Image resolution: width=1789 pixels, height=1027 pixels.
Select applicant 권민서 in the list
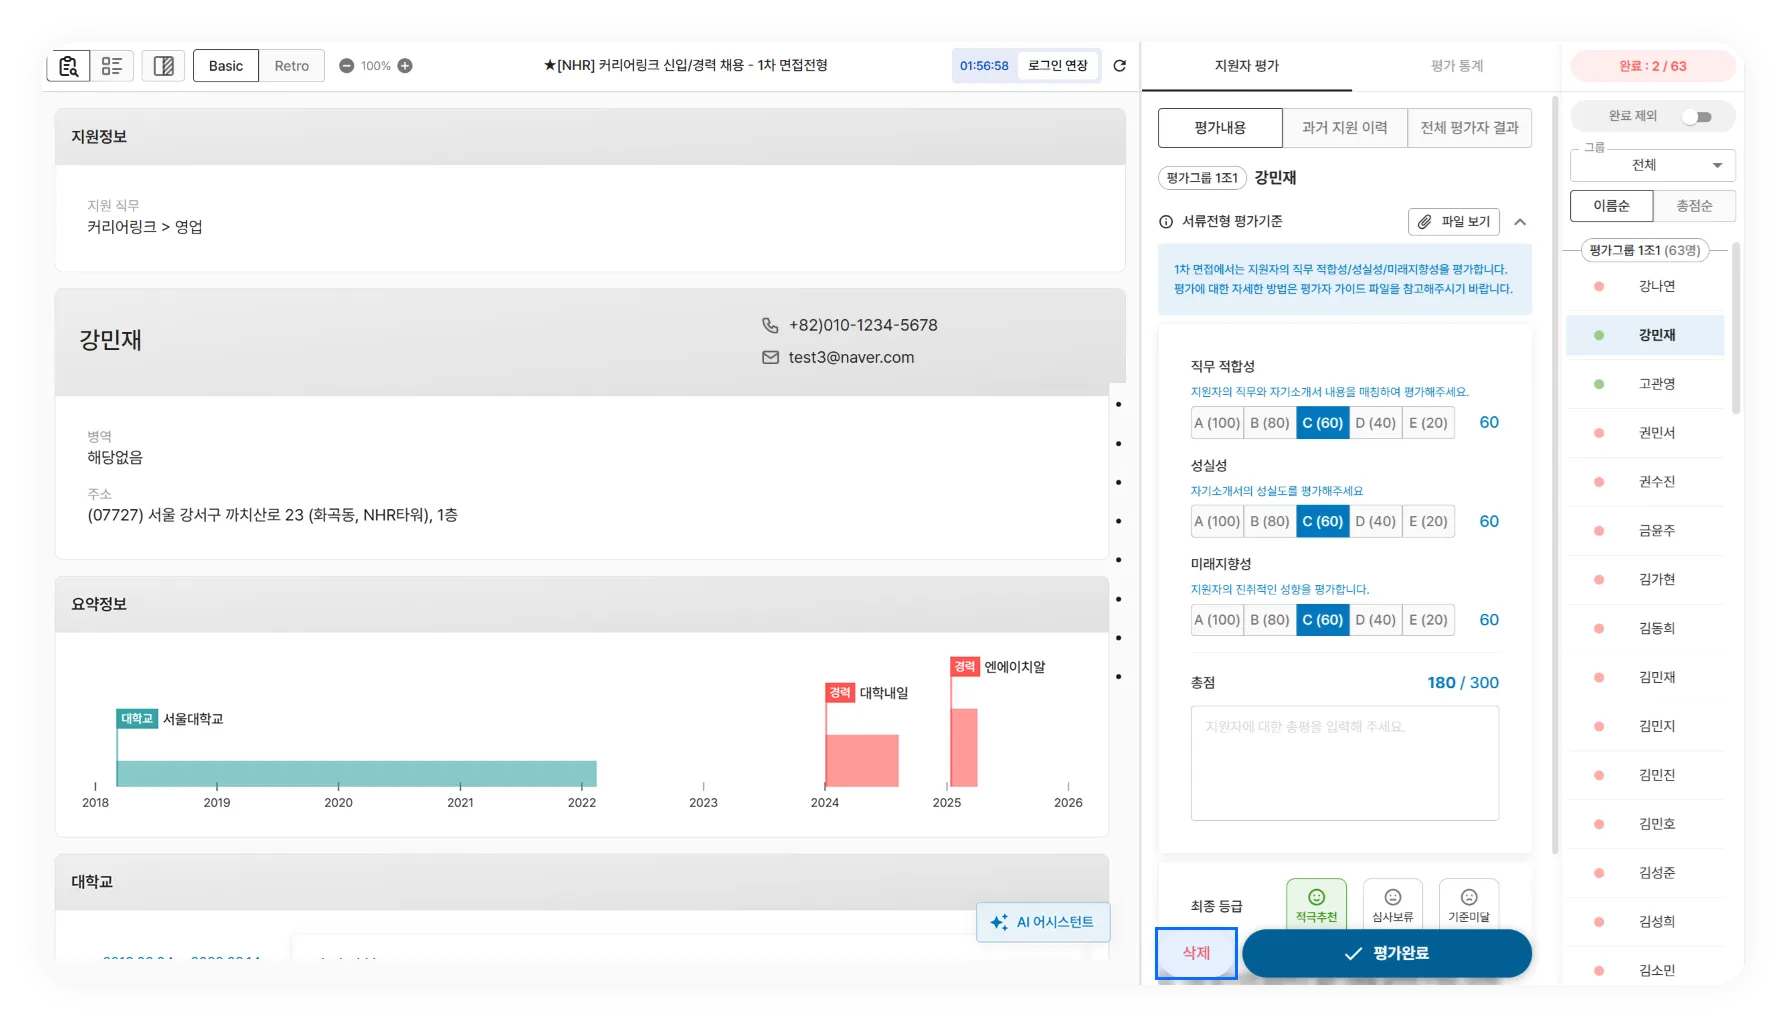1645,433
